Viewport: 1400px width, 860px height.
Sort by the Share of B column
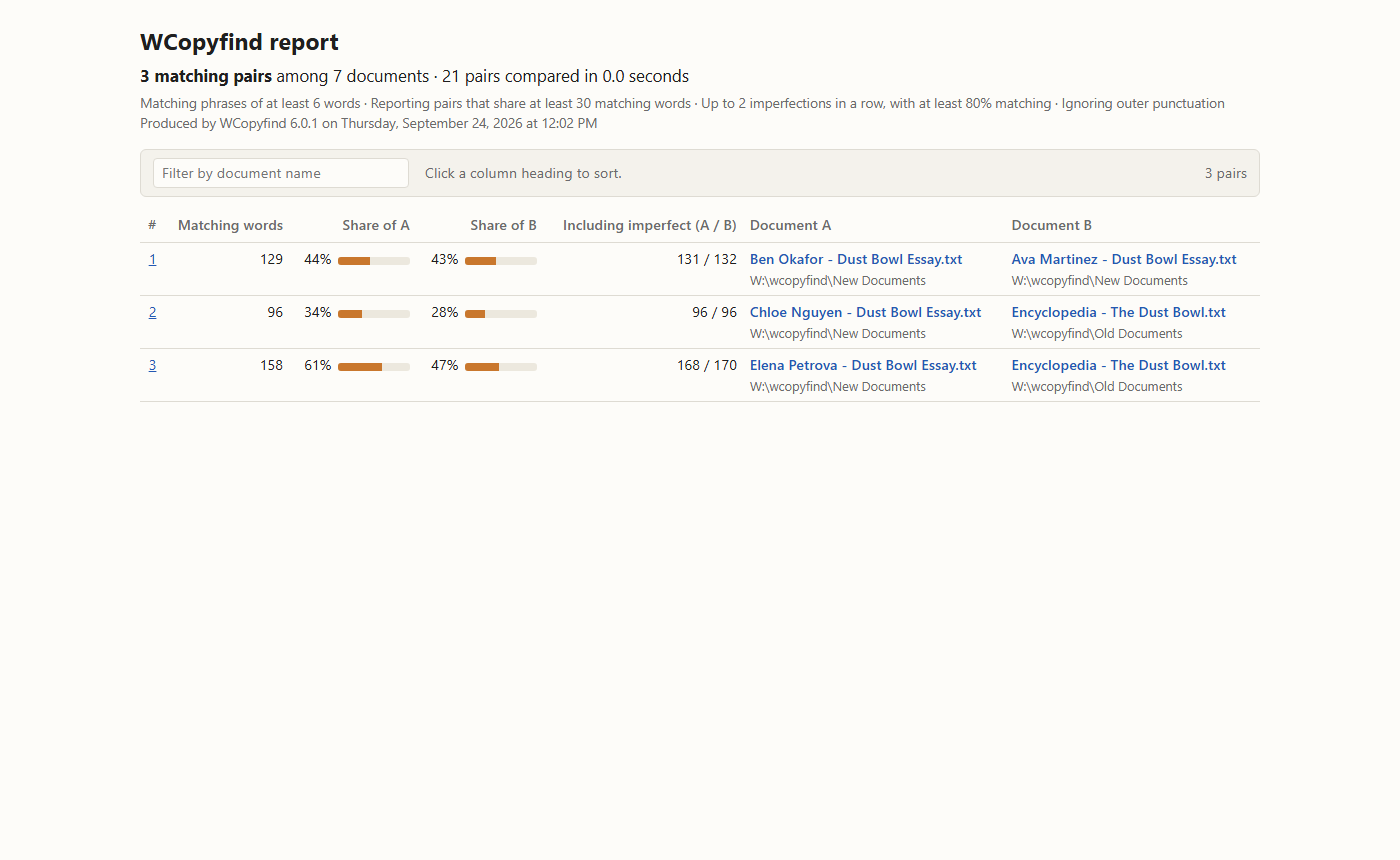pos(503,225)
